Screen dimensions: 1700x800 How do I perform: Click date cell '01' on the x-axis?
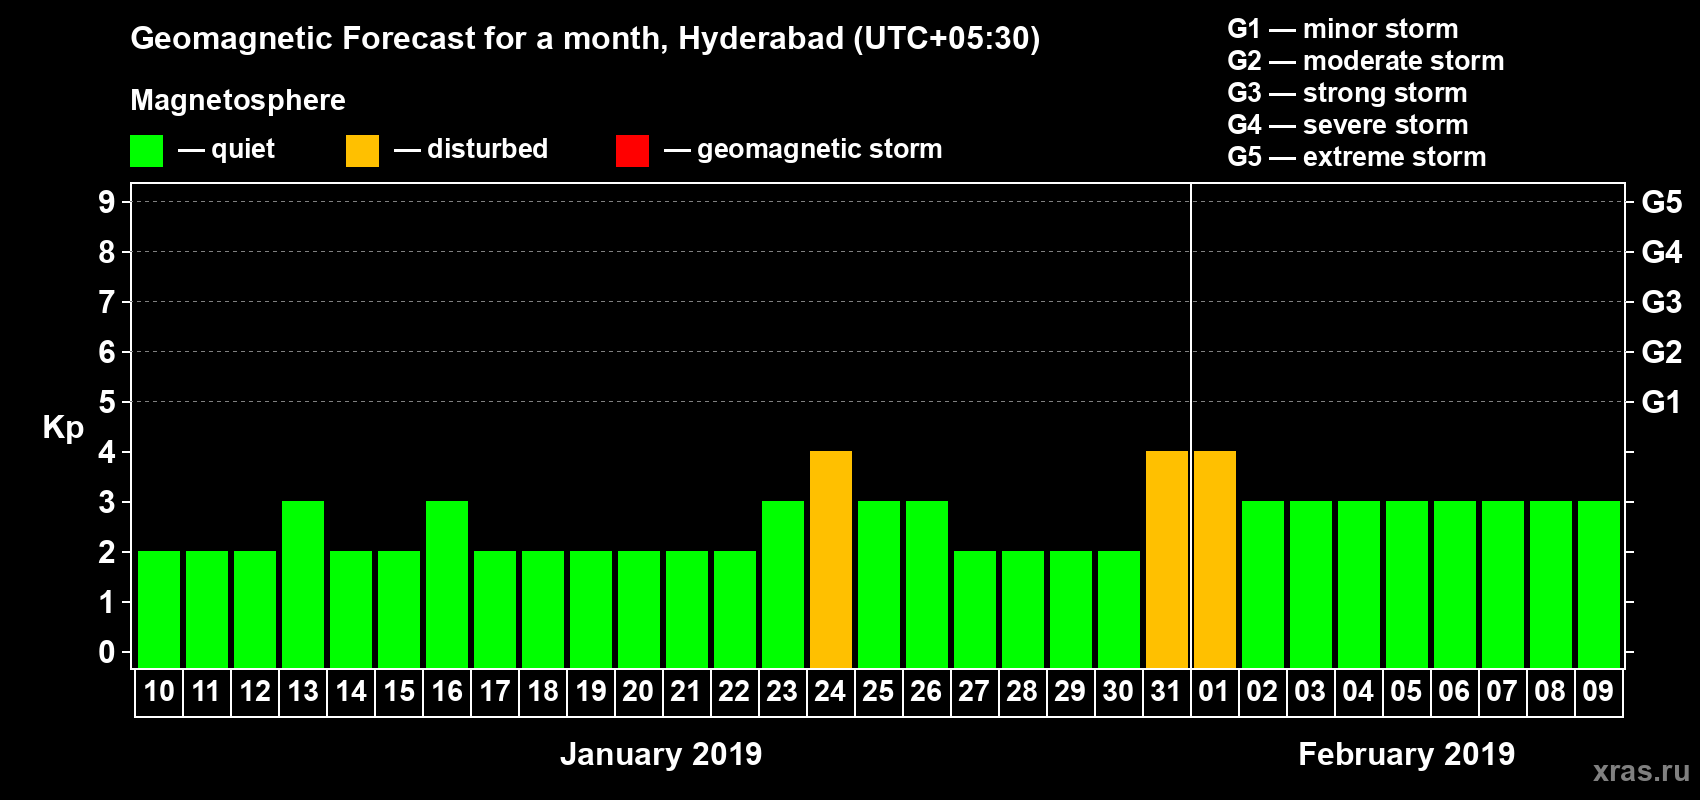(1215, 692)
